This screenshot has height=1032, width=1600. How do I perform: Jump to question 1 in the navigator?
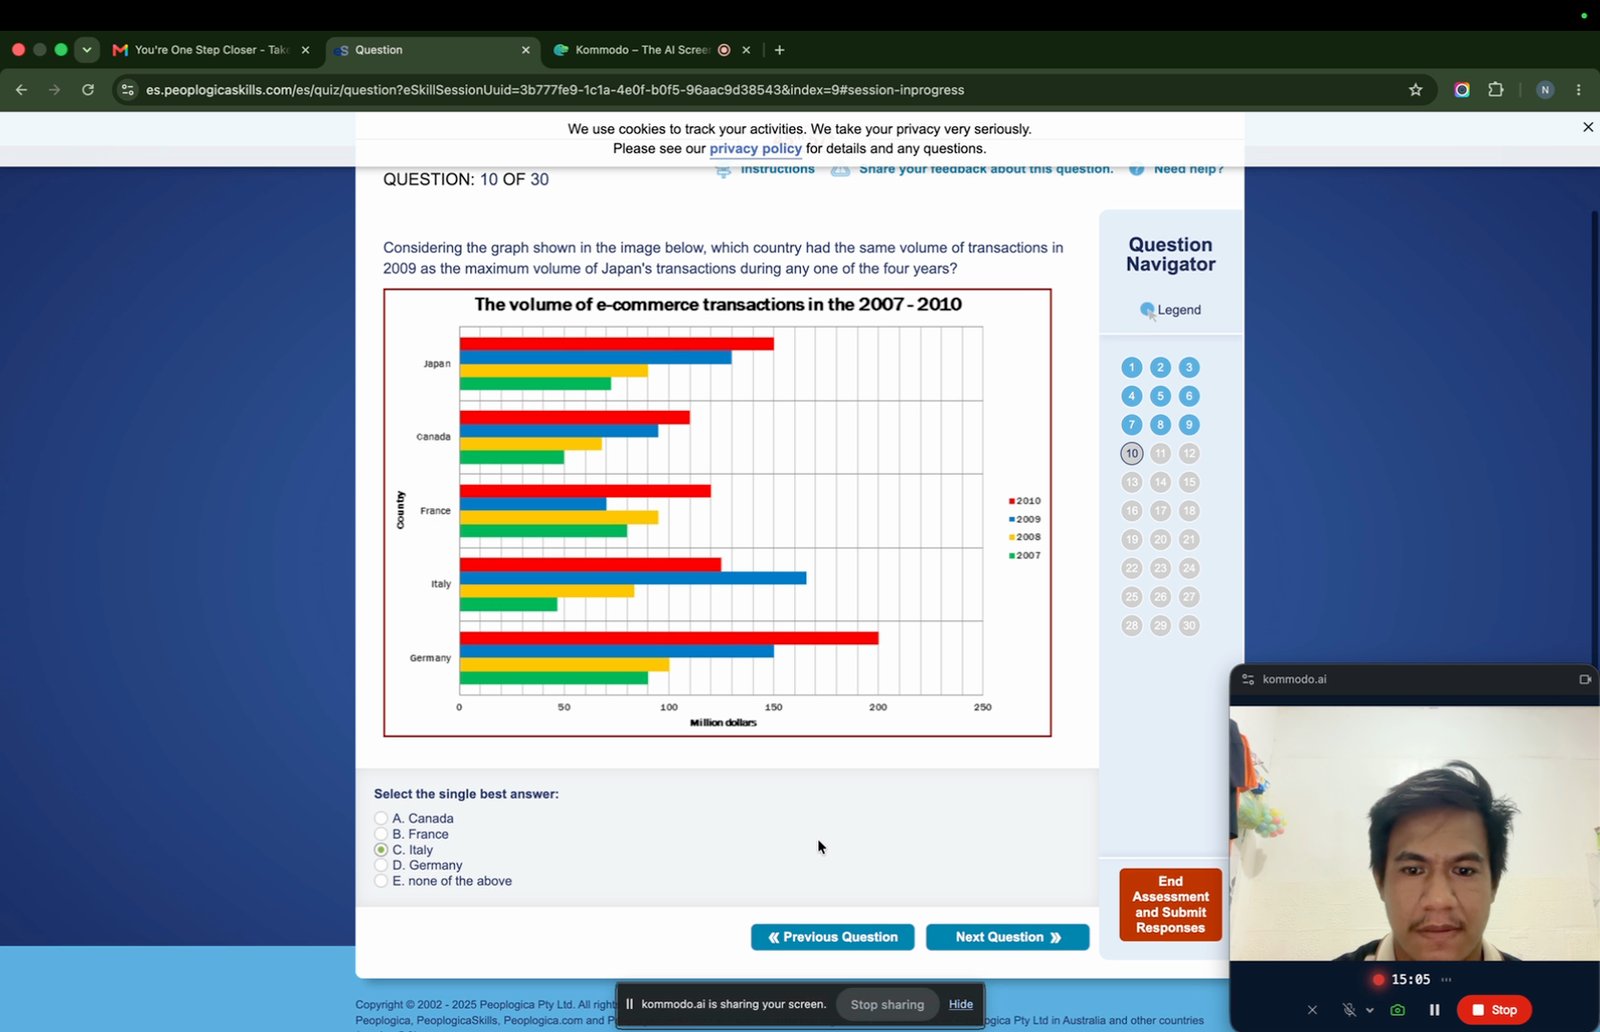click(1132, 368)
